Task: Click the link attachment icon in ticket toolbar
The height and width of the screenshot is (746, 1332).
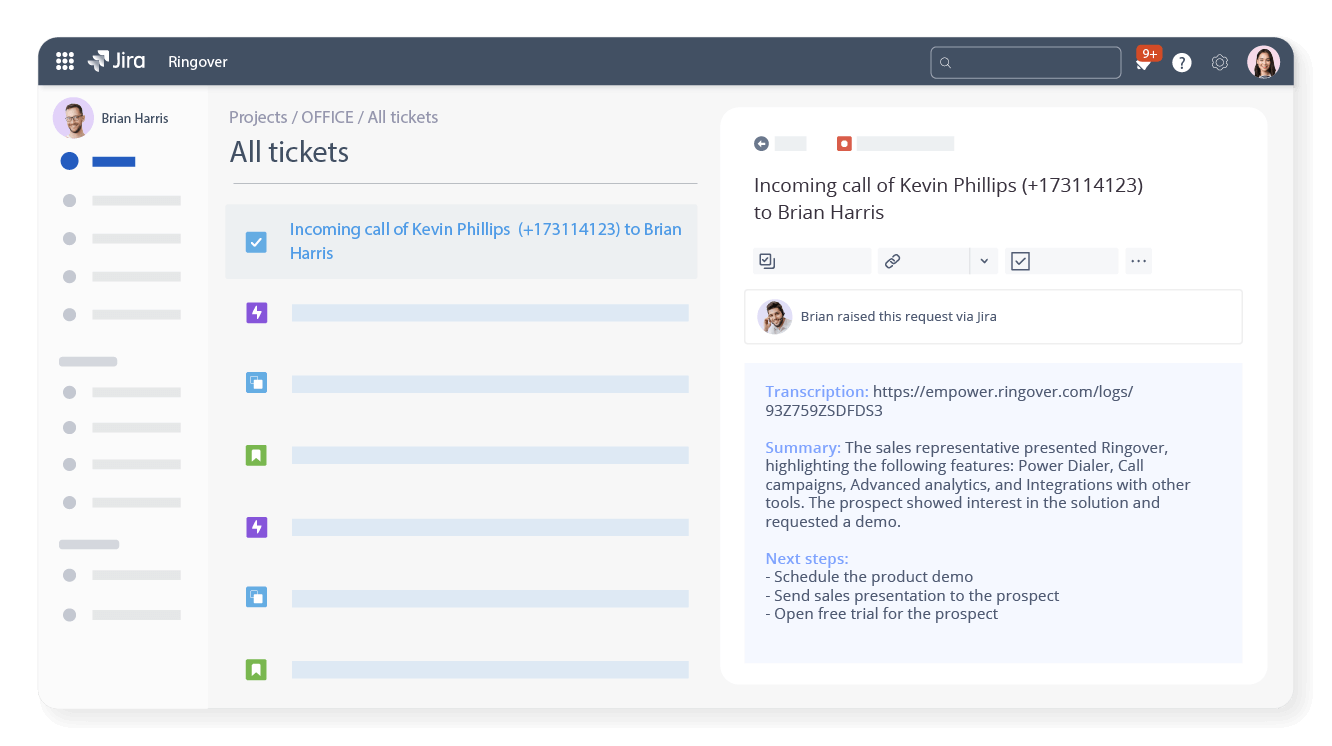Action: tap(892, 260)
